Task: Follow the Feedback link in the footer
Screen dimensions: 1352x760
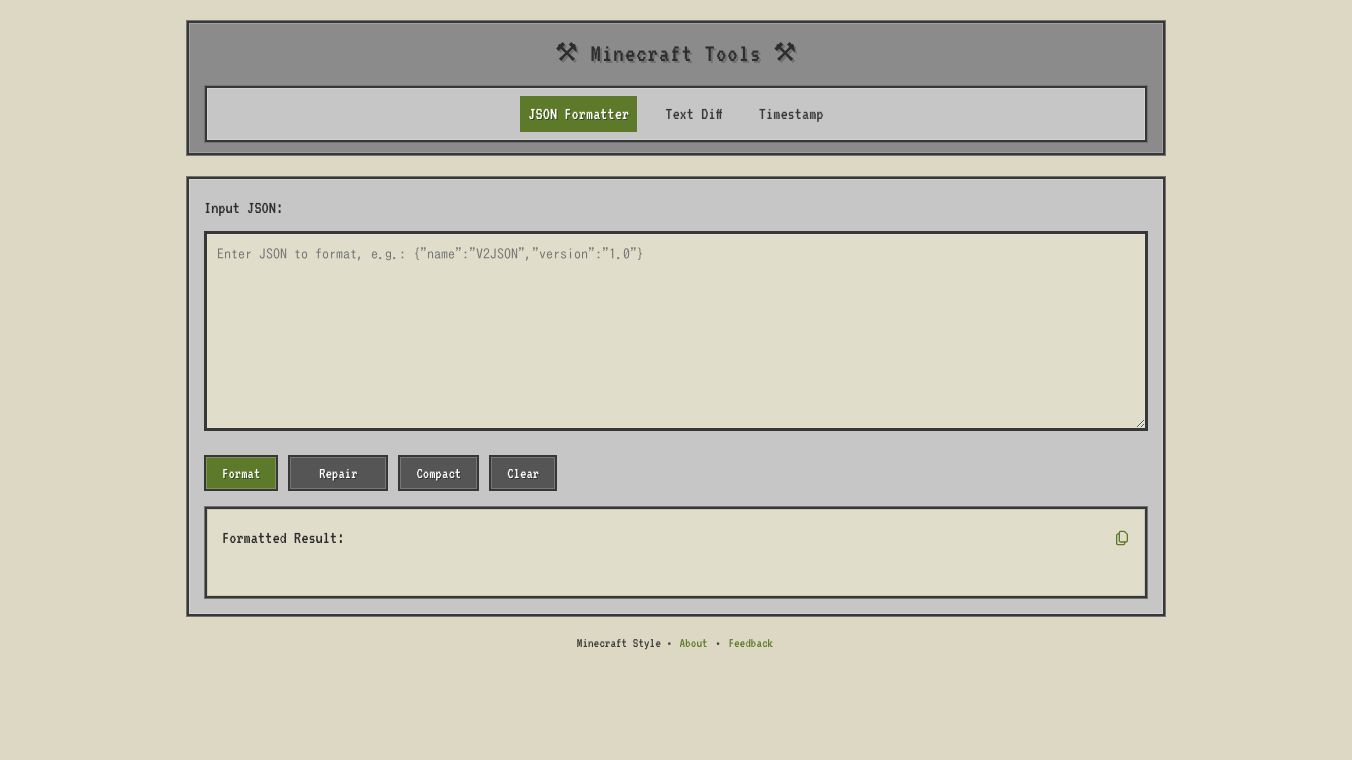Action: point(750,643)
